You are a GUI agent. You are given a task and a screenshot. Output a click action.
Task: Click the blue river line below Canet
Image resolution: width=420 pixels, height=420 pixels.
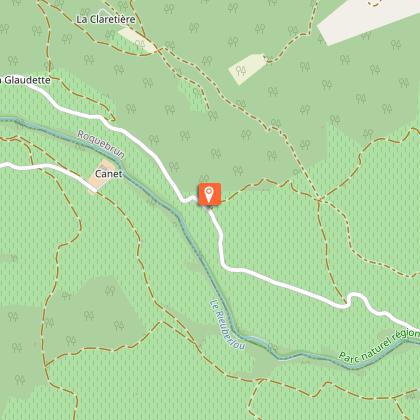(157, 197)
